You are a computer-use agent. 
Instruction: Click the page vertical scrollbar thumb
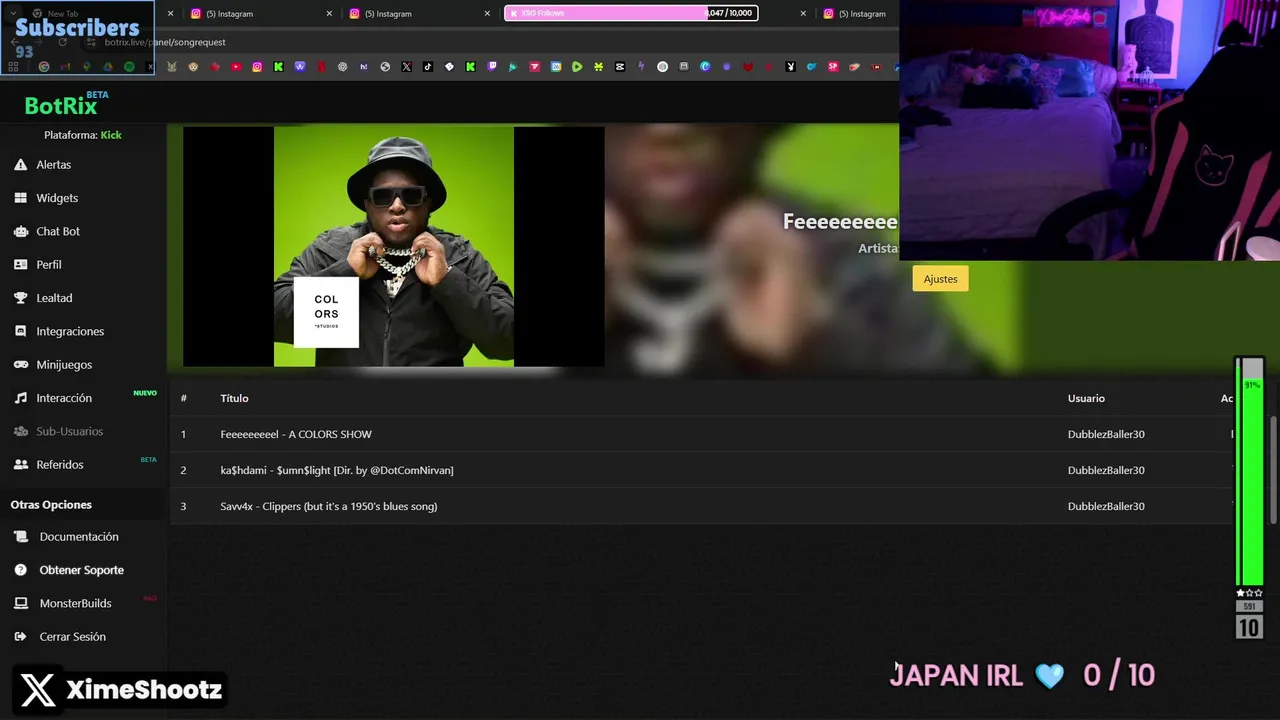click(x=1274, y=468)
